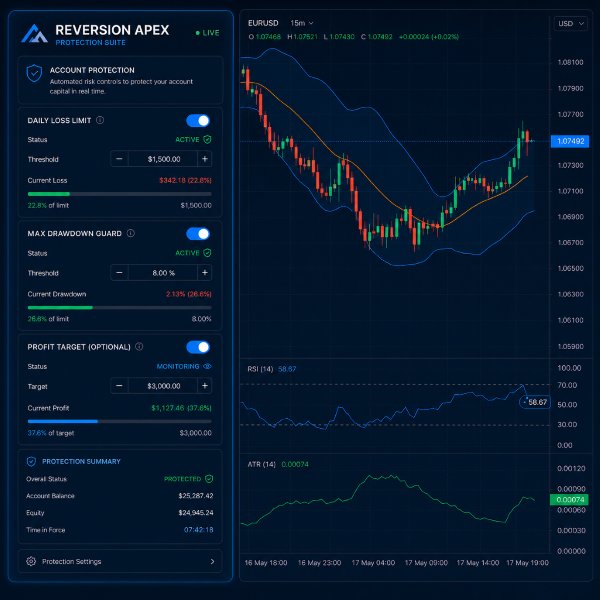Edit the 8.00 % threshold field
The image size is (600, 600).
(x=163, y=272)
